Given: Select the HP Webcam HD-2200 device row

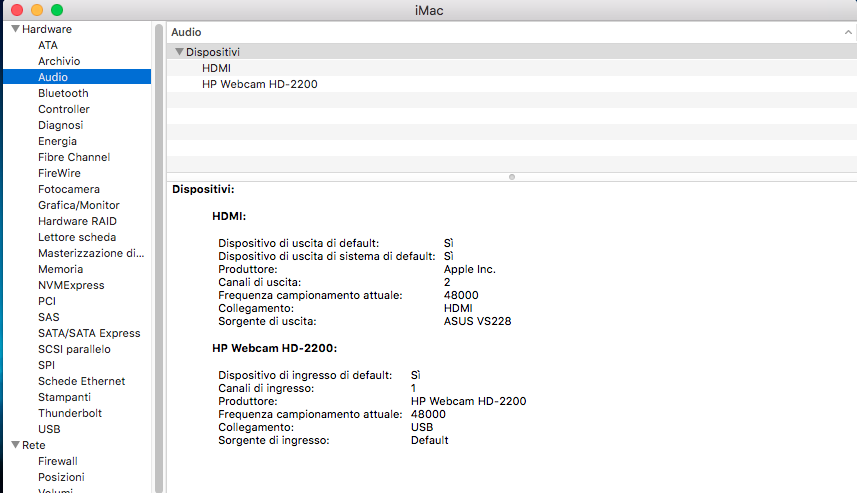Looking at the screenshot, I should 512,84.
